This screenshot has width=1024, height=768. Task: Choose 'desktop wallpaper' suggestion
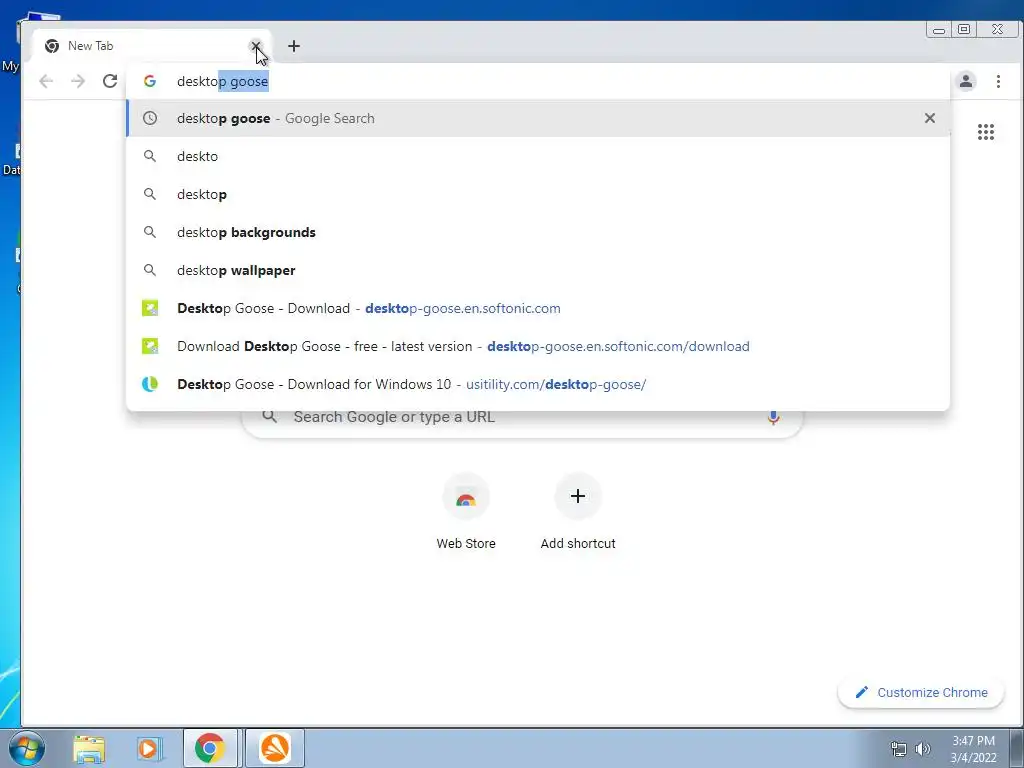(x=538, y=270)
